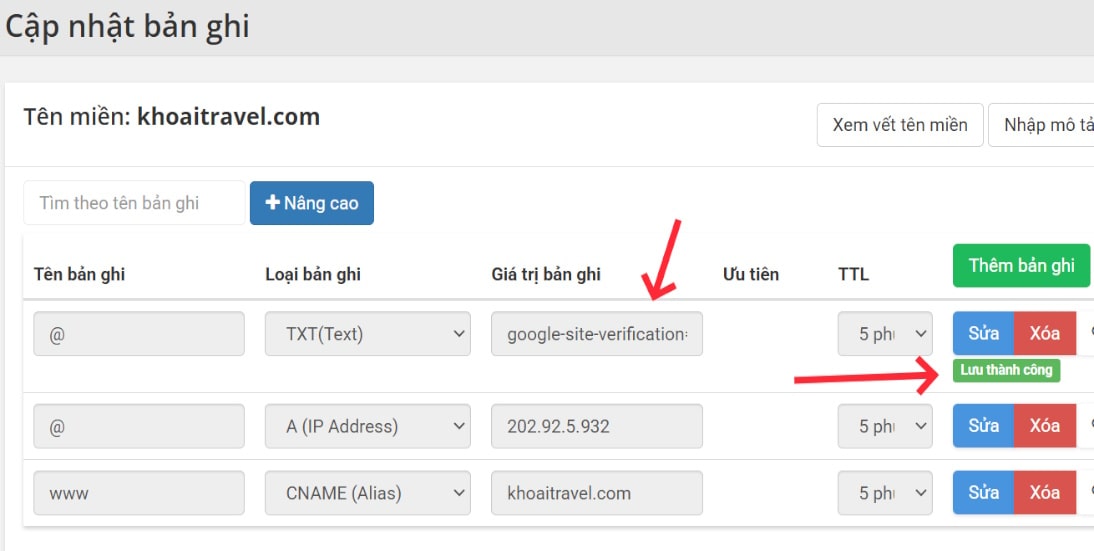Click the Nâng cao advanced button
Screen dimensions: 1094x551
(311, 203)
